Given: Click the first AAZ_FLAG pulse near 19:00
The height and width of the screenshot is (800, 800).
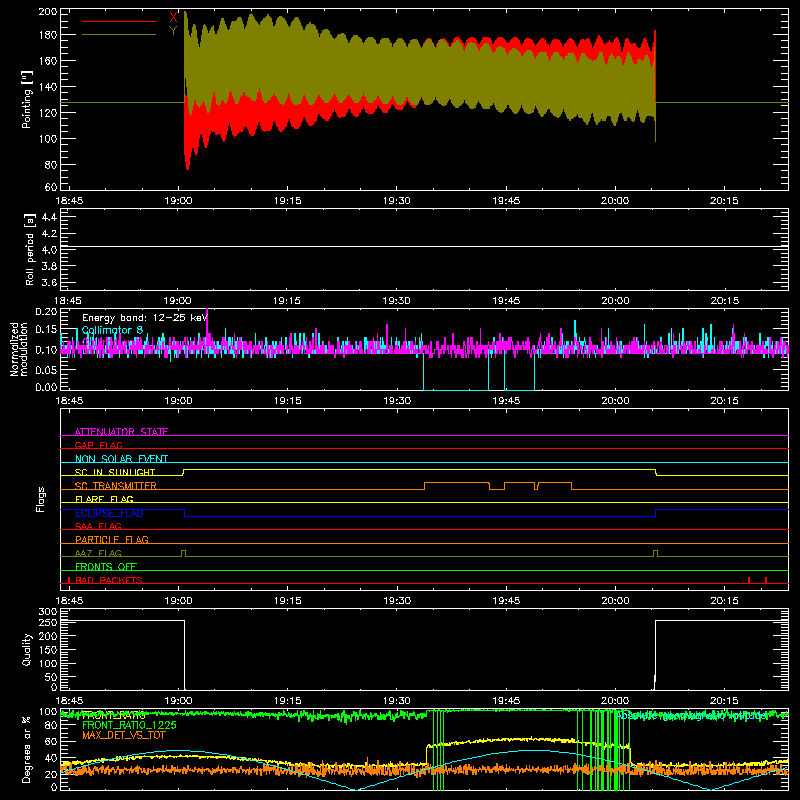Looking at the screenshot, I should pos(184,554).
